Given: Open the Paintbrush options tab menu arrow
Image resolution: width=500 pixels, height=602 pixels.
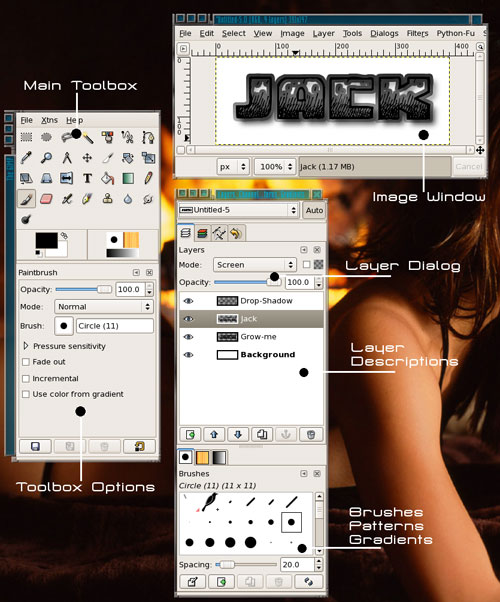Looking at the screenshot, I should [136, 272].
